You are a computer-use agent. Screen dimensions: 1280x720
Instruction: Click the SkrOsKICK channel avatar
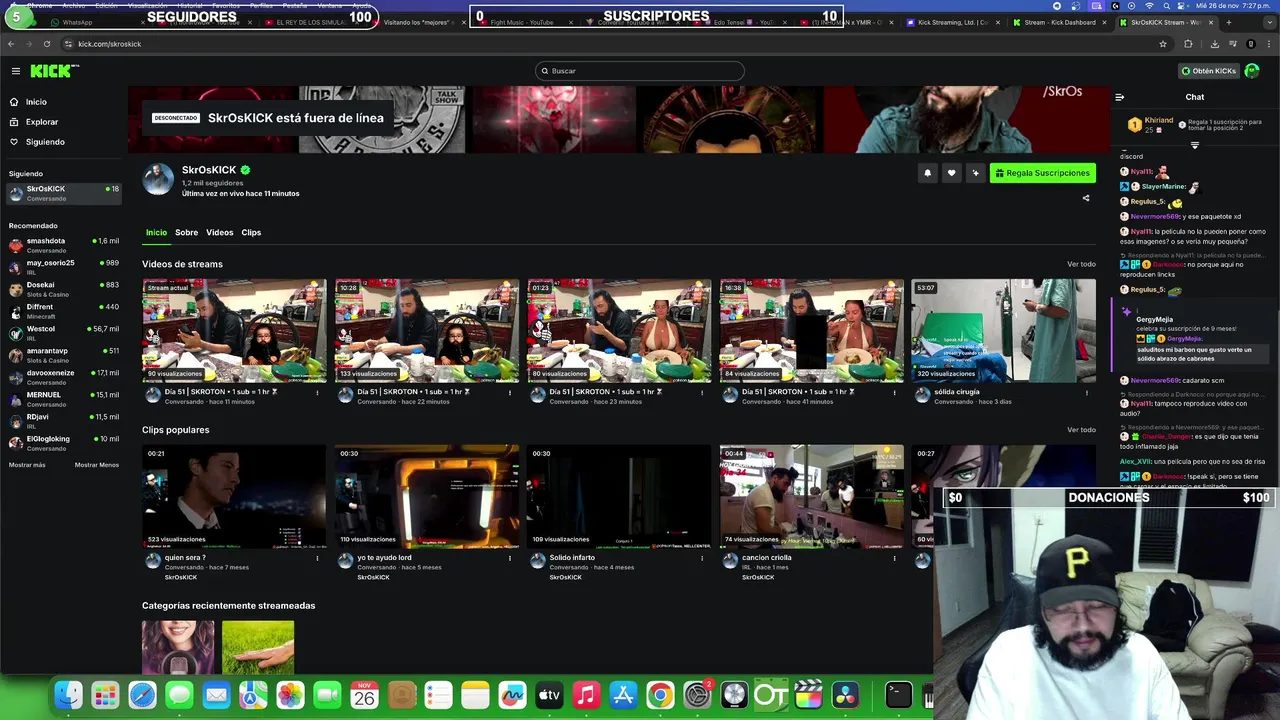click(x=158, y=179)
